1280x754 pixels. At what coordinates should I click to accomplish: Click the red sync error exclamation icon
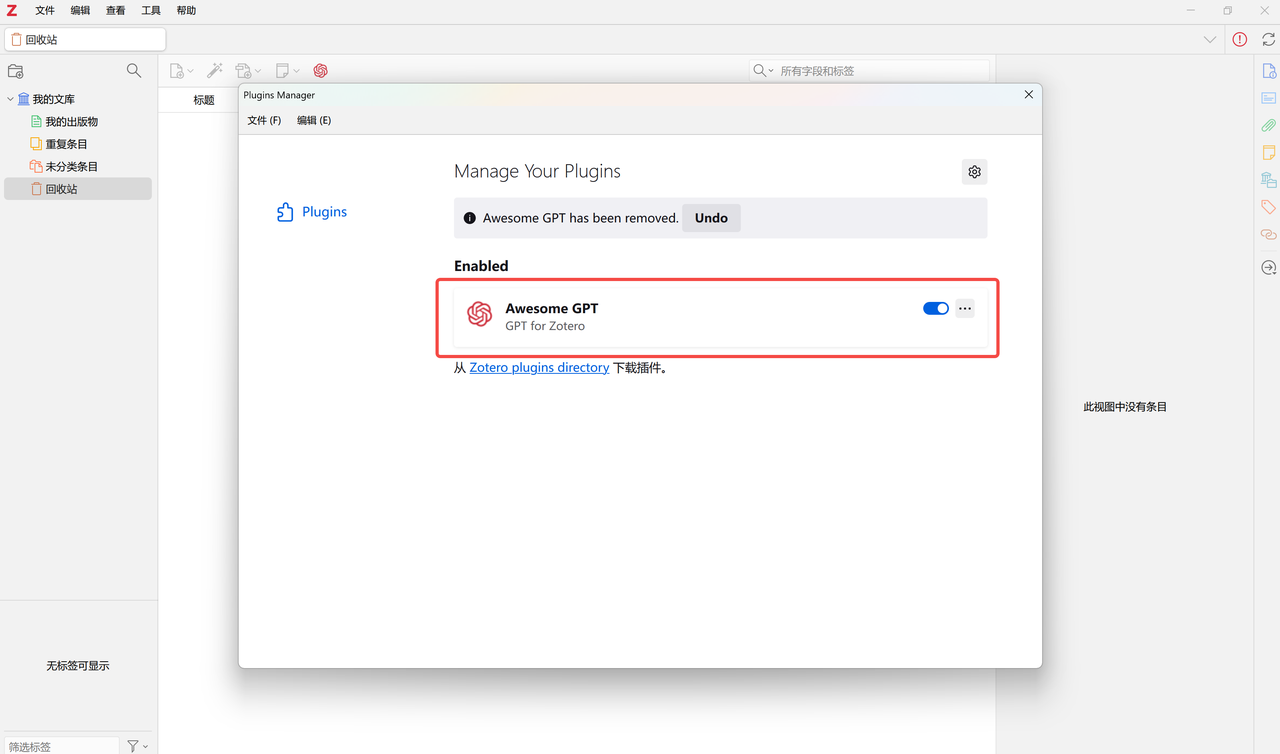click(1240, 40)
